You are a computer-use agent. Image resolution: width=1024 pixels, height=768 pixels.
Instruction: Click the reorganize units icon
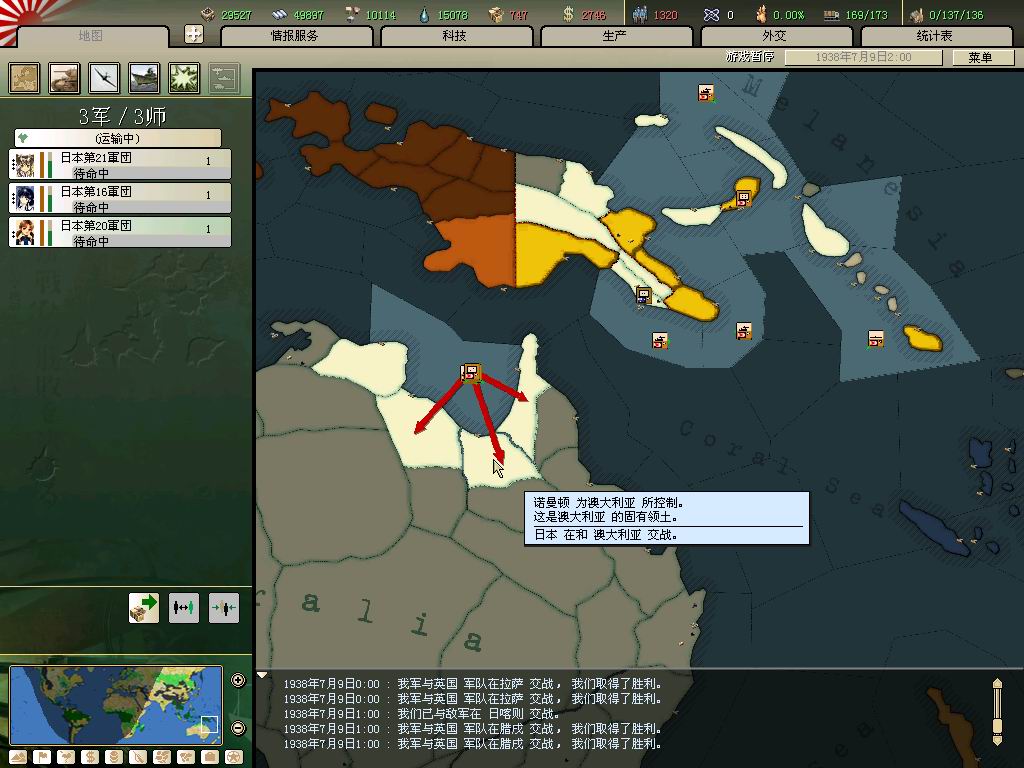pyautogui.click(x=184, y=607)
